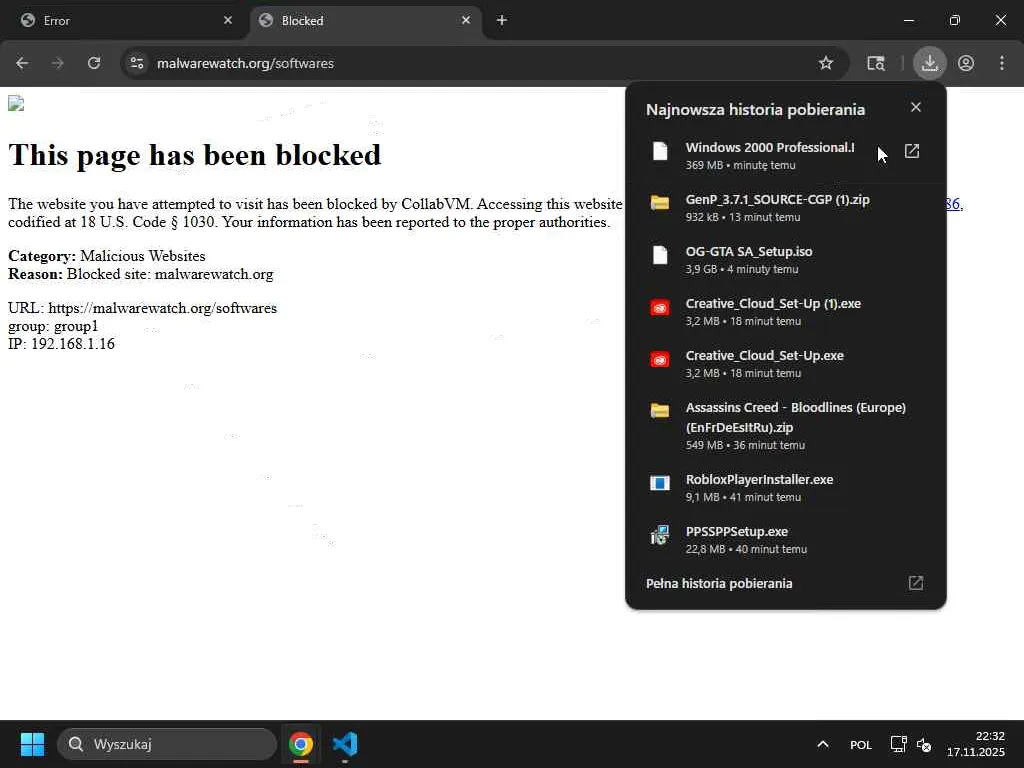Click Windows 2000 Professional file icon

point(660,151)
